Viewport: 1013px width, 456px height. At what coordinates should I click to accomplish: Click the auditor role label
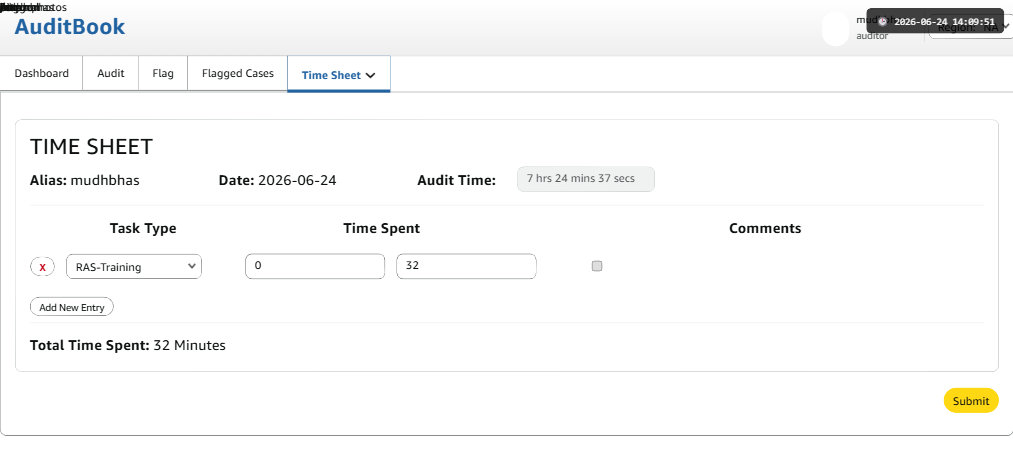click(x=872, y=36)
